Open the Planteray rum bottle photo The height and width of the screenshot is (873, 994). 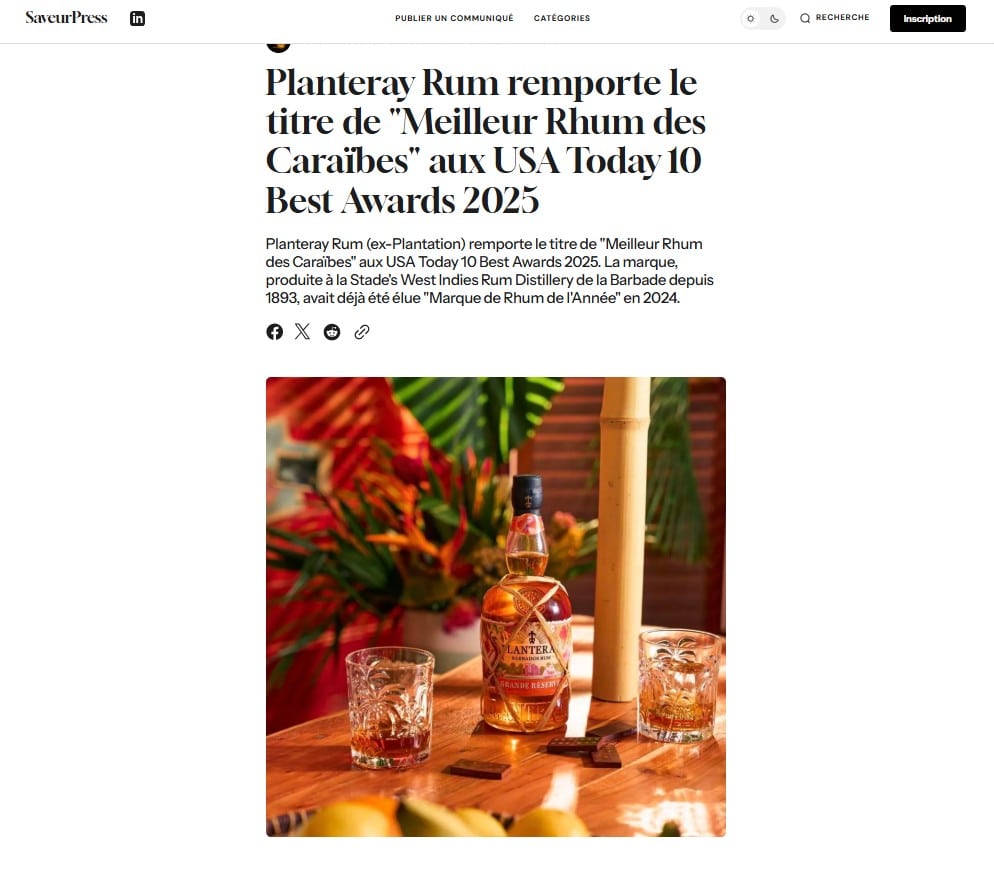(496, 607)
